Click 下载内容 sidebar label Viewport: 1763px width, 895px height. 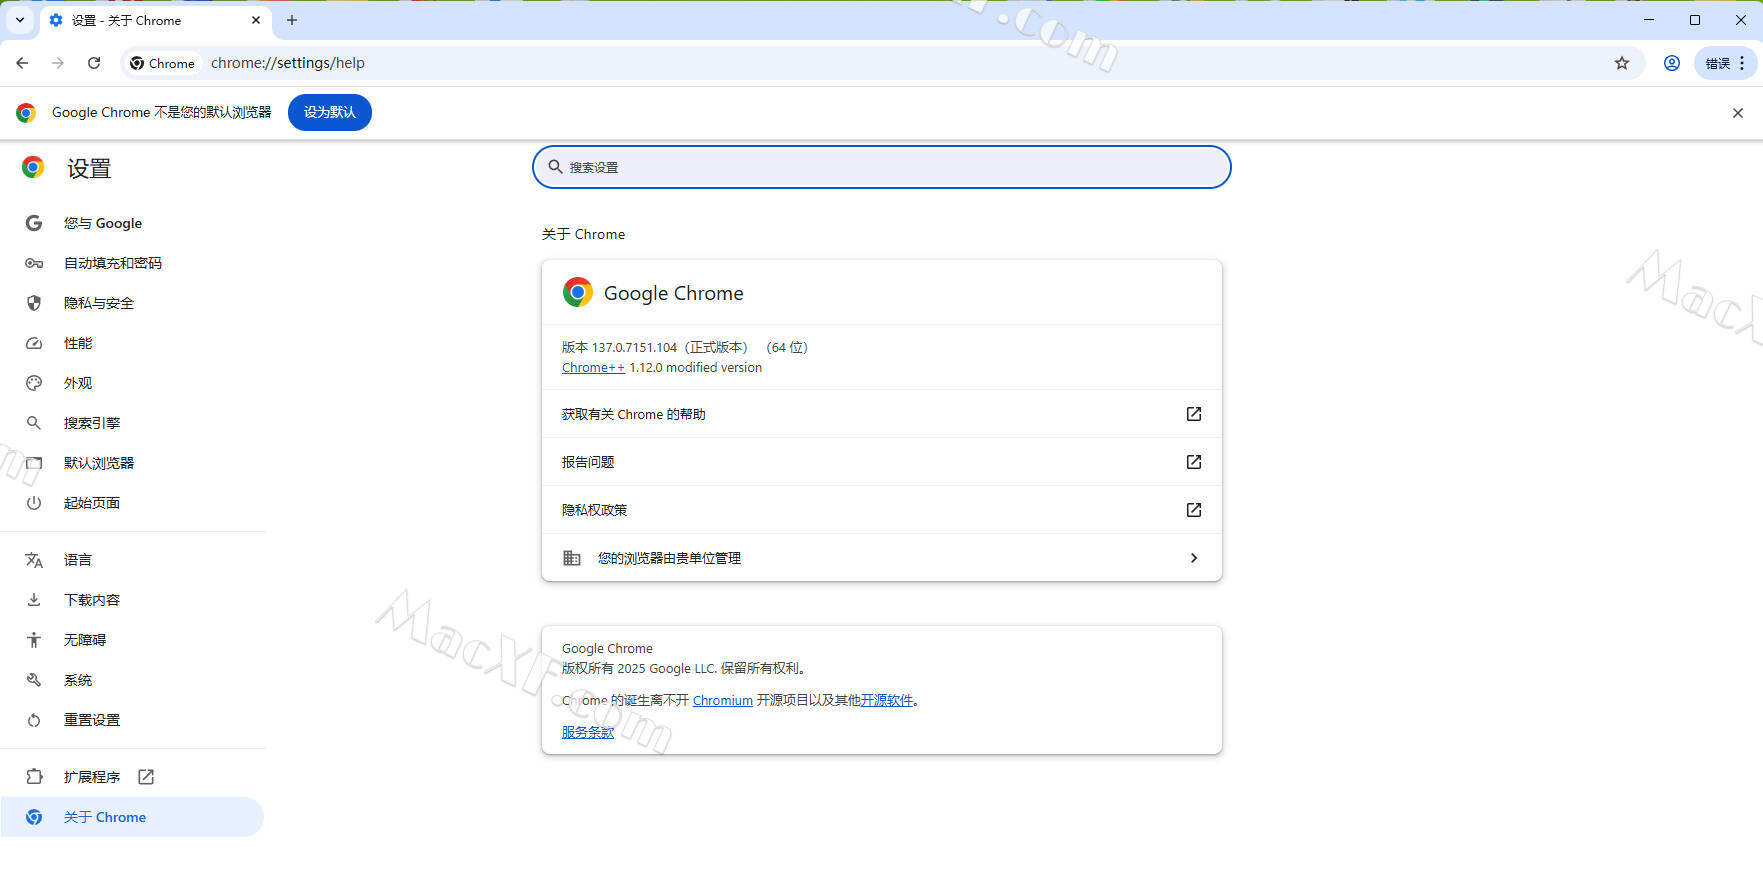[92, 600]
